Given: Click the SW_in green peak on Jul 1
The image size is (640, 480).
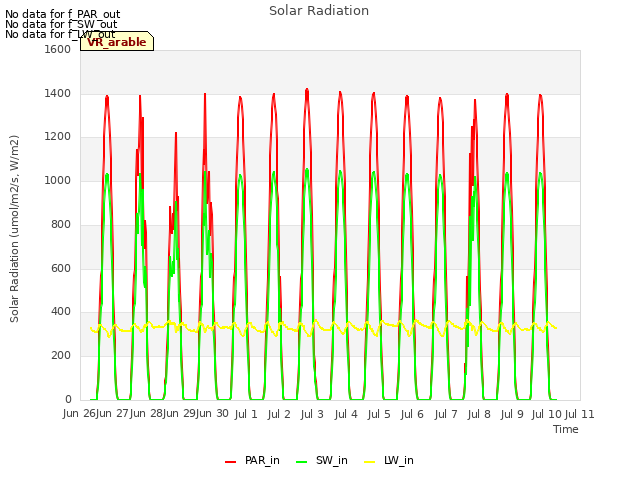Looking at the screenshot, I should [240, 176].
